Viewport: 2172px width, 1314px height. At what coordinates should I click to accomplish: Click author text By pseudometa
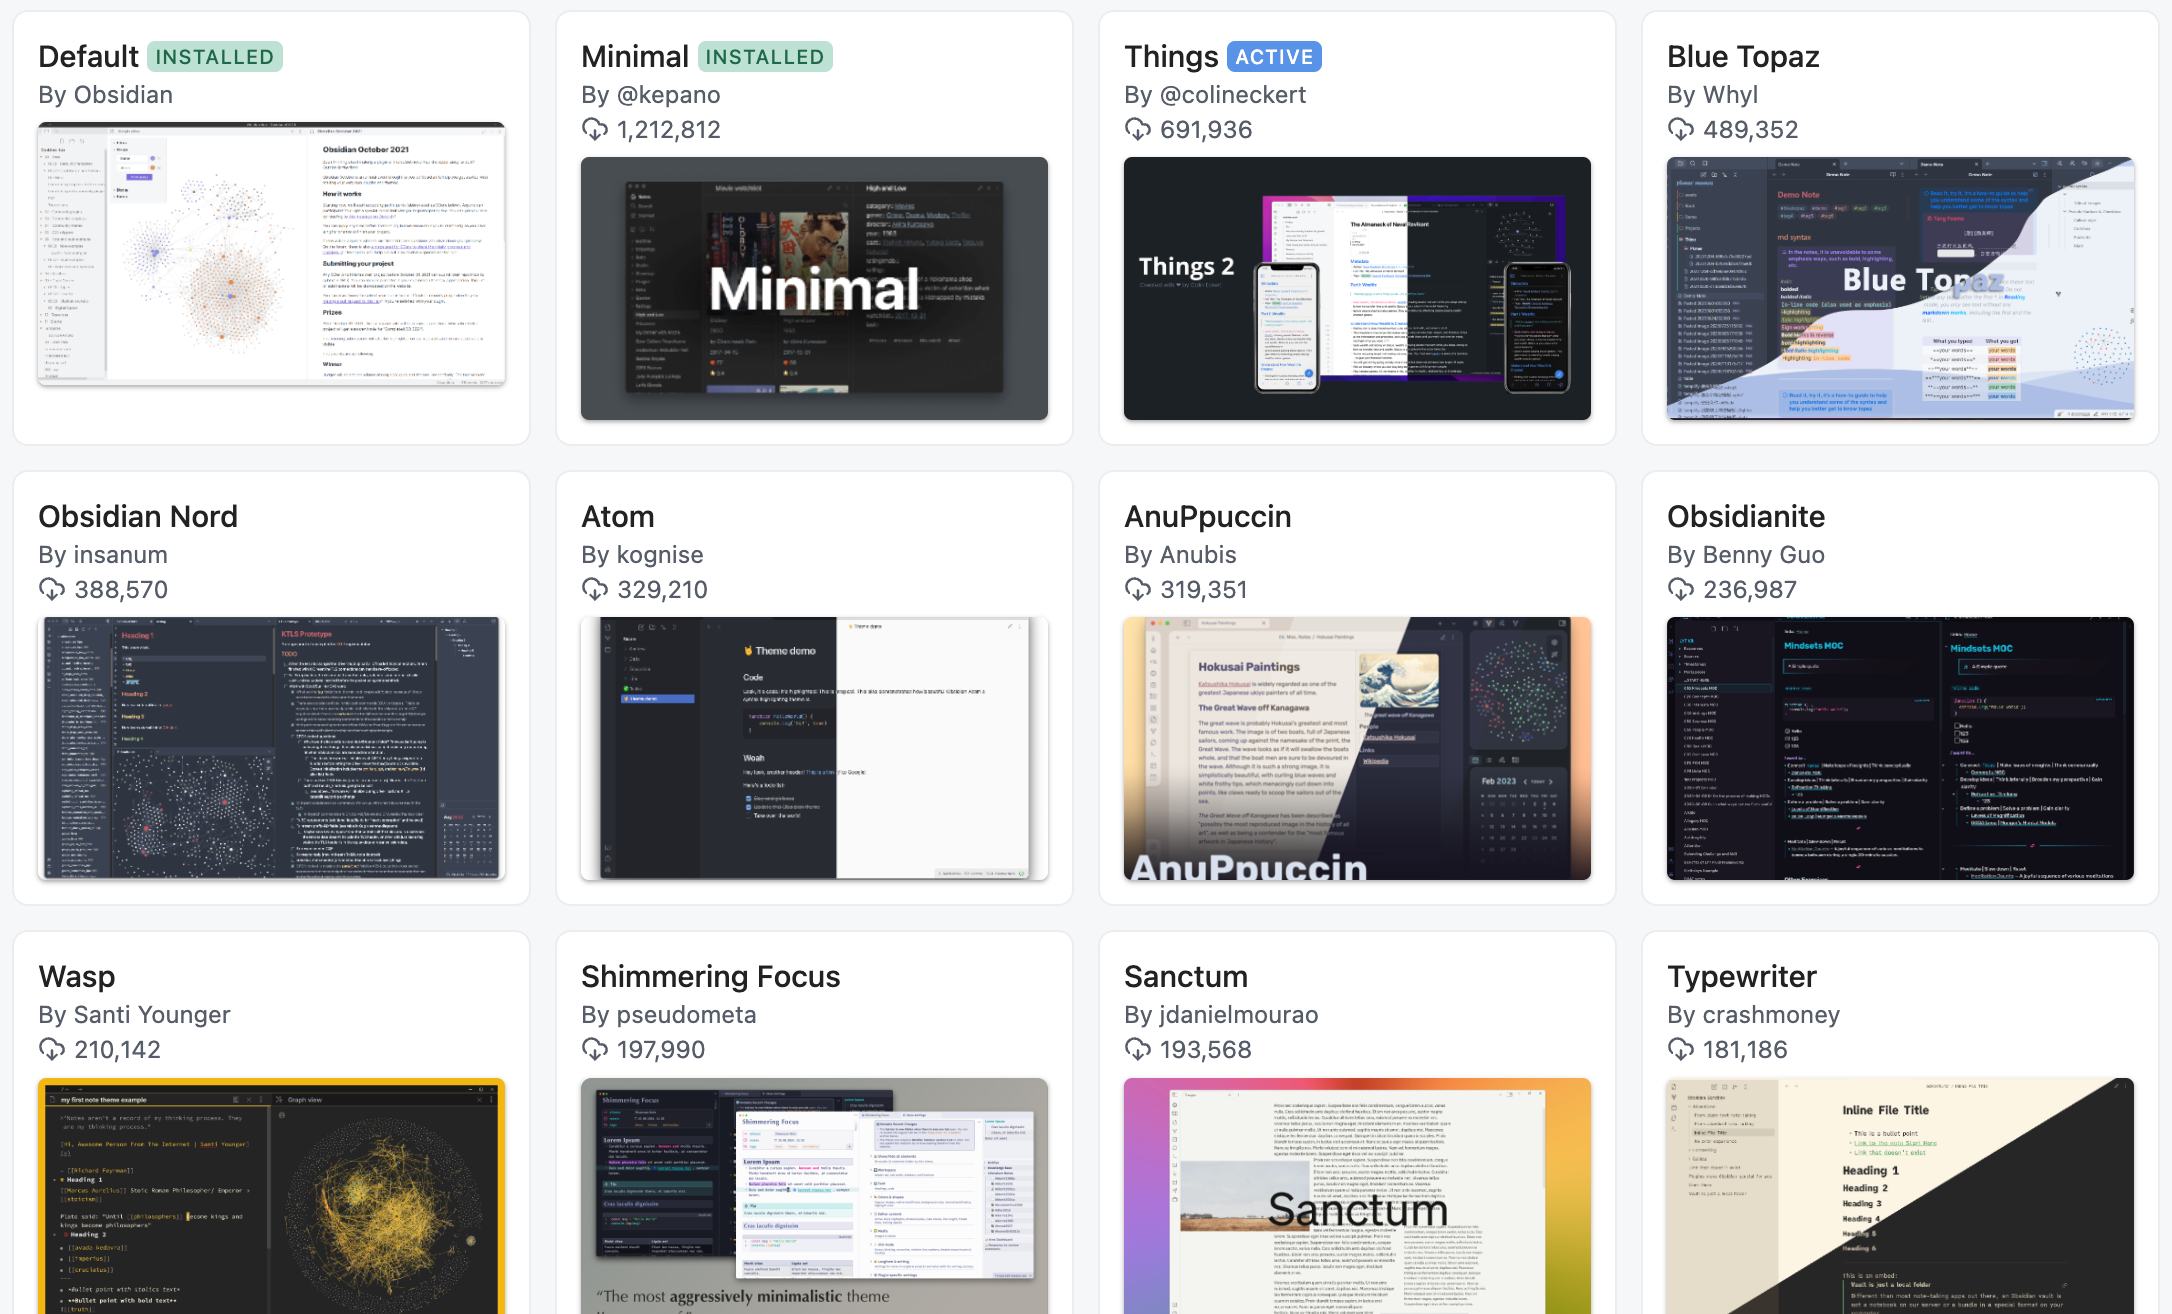click(x=669, y=1015)
